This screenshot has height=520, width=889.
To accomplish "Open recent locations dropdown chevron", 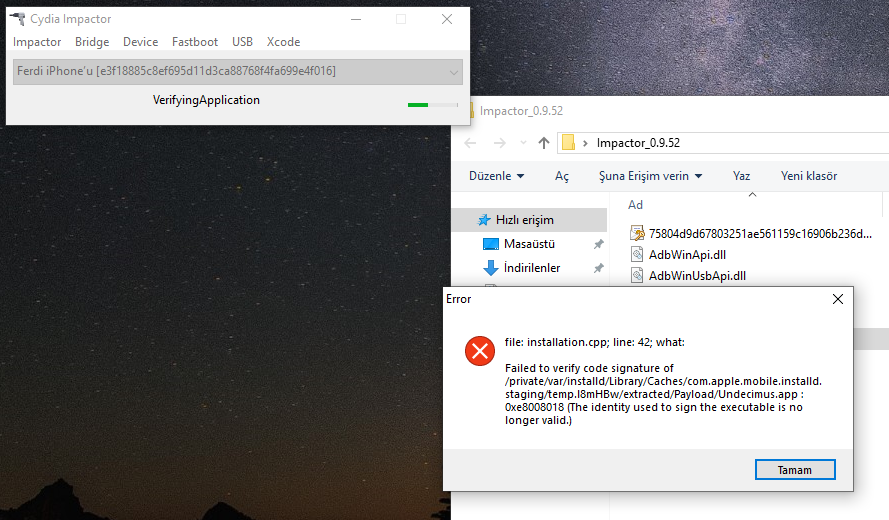I will [x=522, y=143].
